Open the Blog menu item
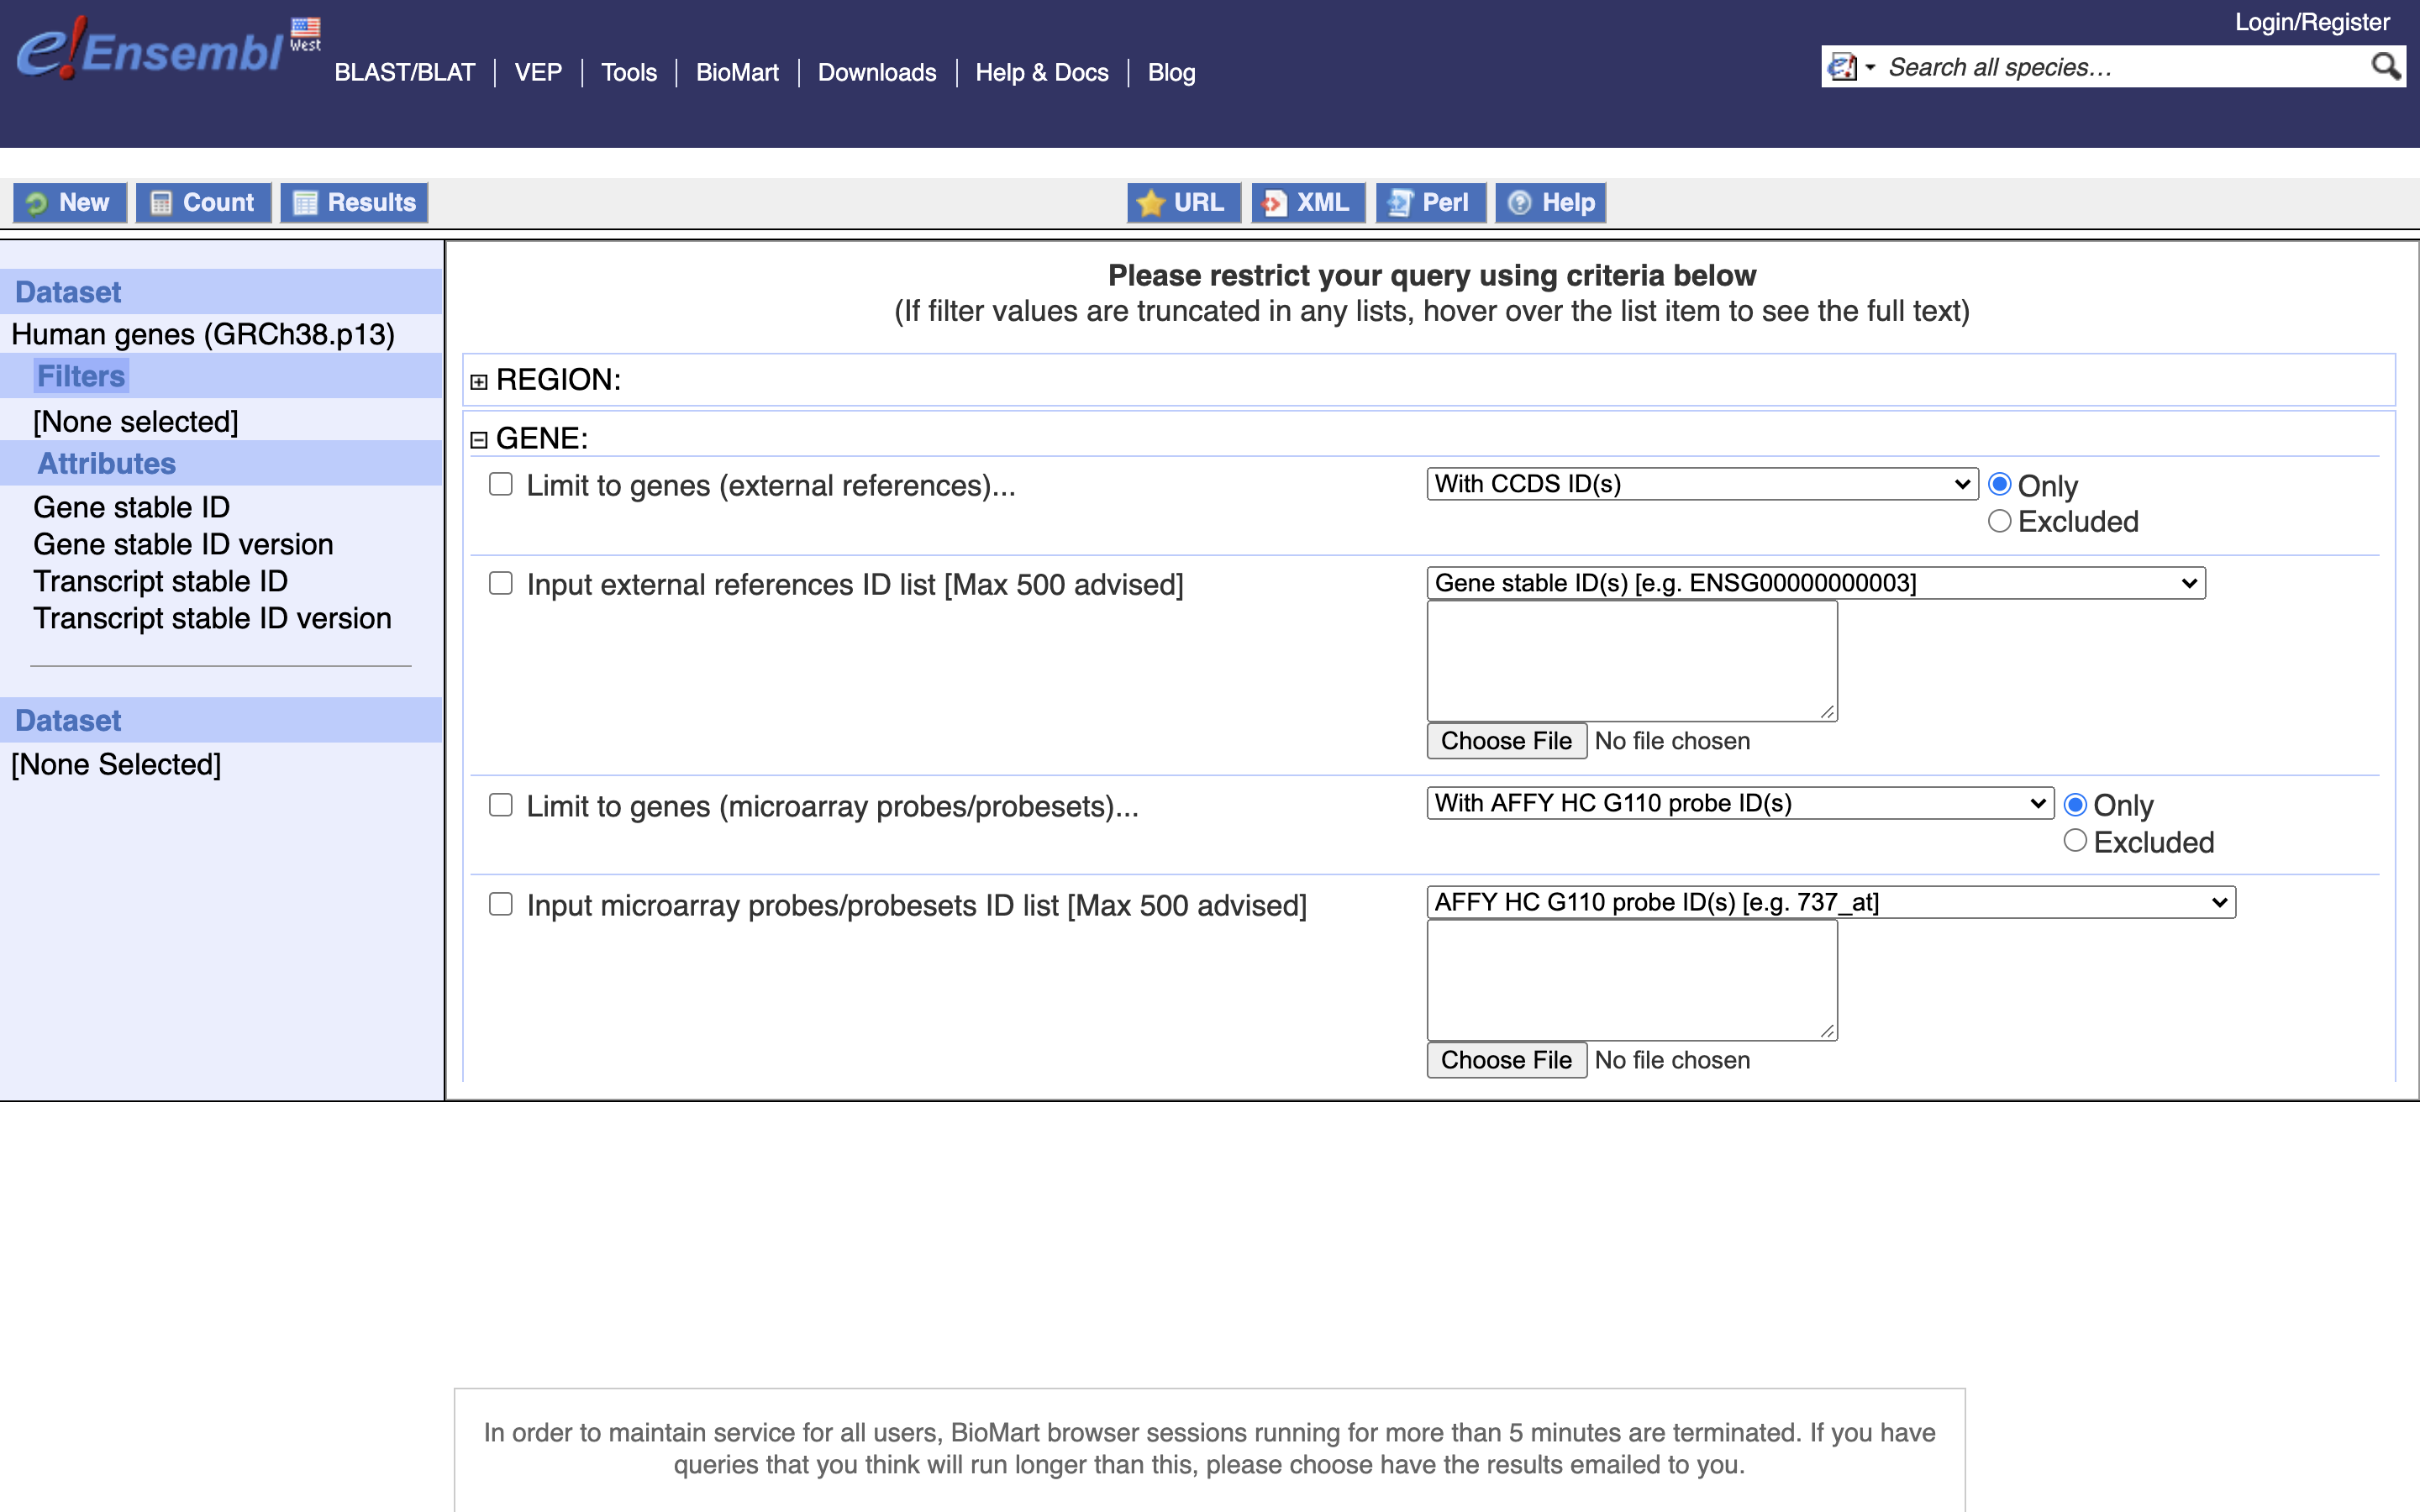Viewport: 2420px width, 1512px height. click(1171, 72)
